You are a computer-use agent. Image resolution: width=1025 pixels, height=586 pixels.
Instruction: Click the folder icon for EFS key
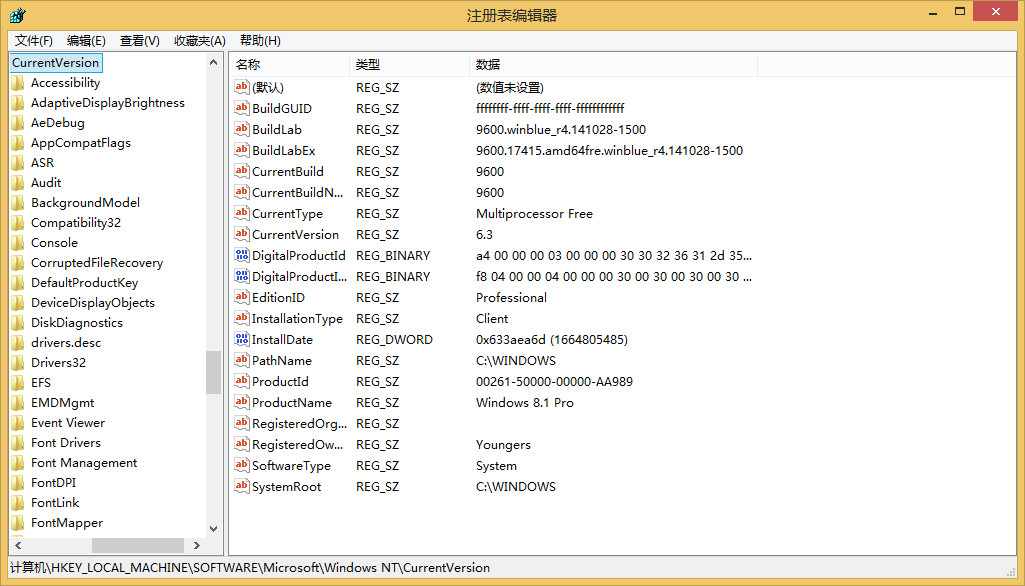[x=18, y=383]
